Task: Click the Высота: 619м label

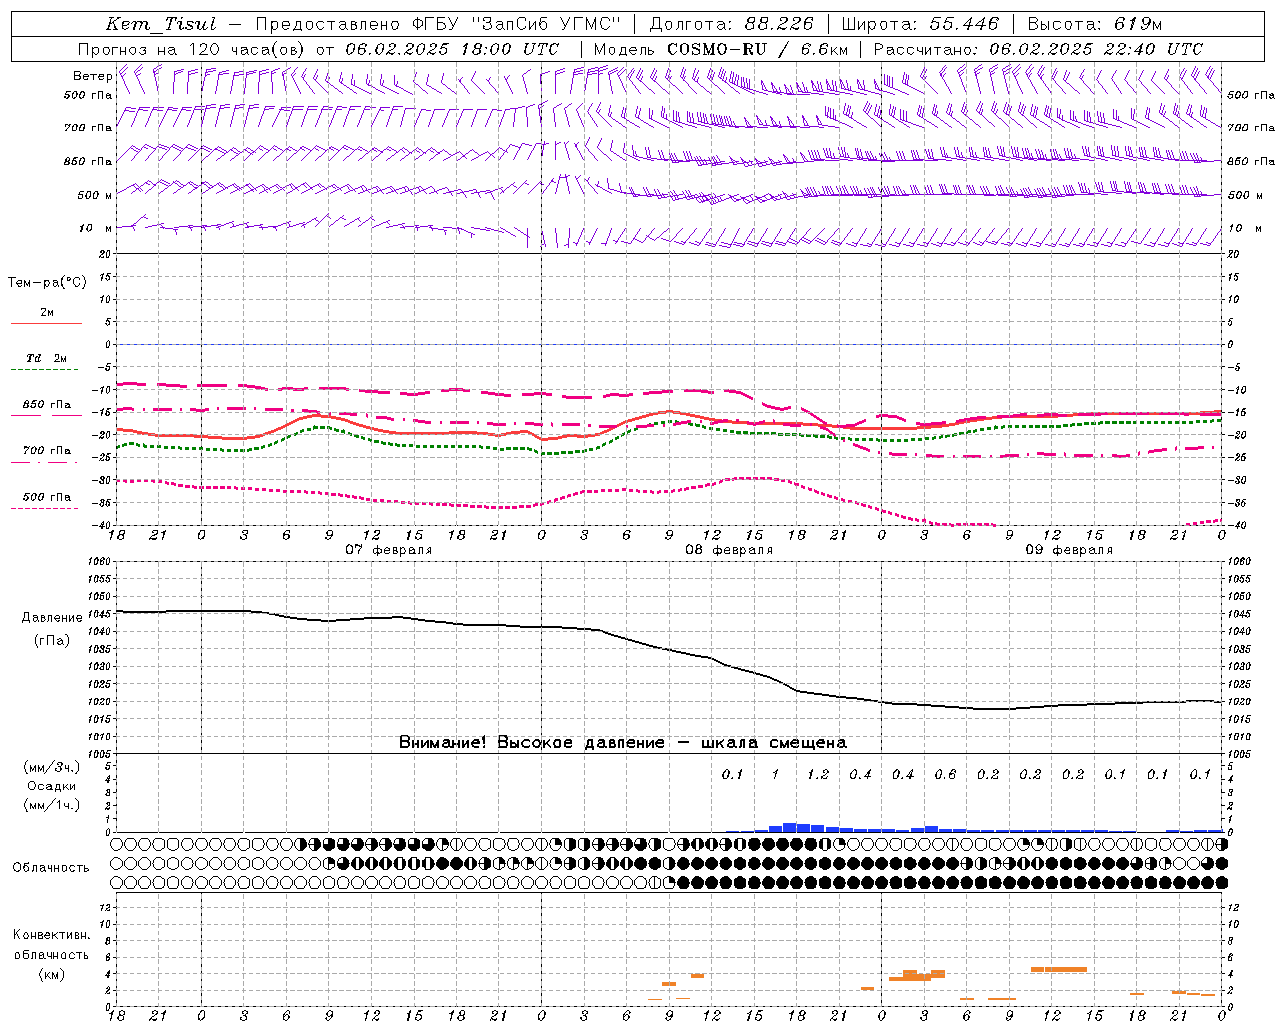Action: (1095, 24)
